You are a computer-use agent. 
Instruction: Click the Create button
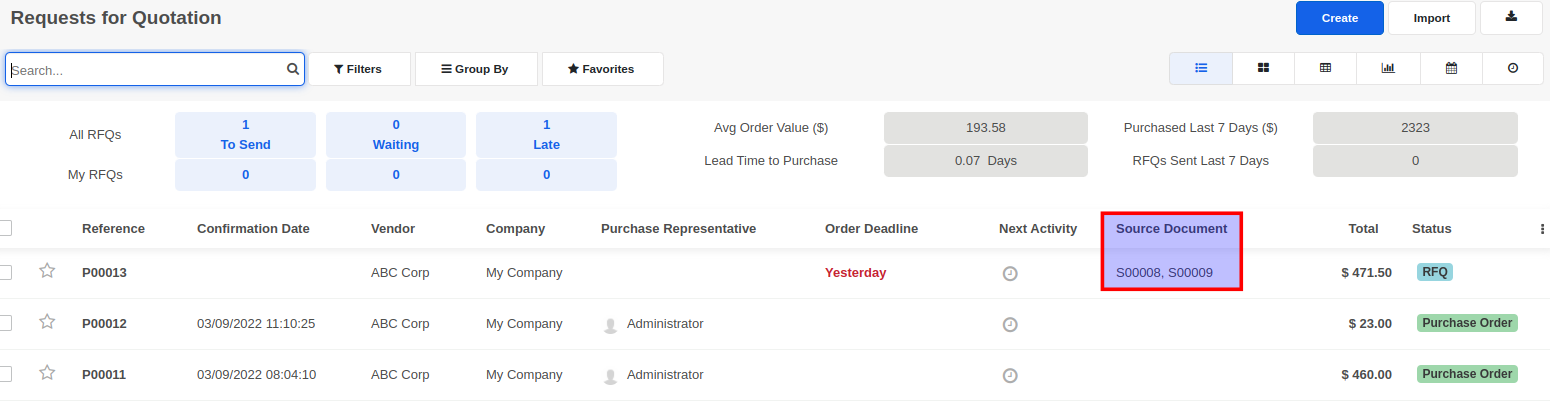(1339, 18)
